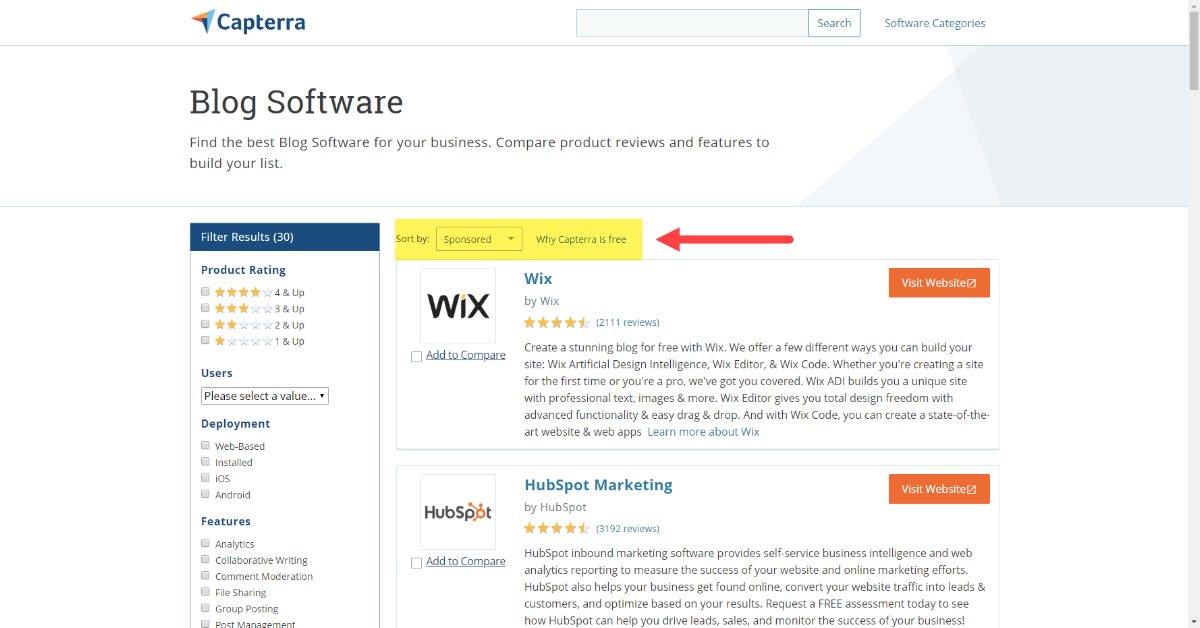1200x628 pixels.
Task: Open the Wix logo thumbnail
Action: click(458, 306)
